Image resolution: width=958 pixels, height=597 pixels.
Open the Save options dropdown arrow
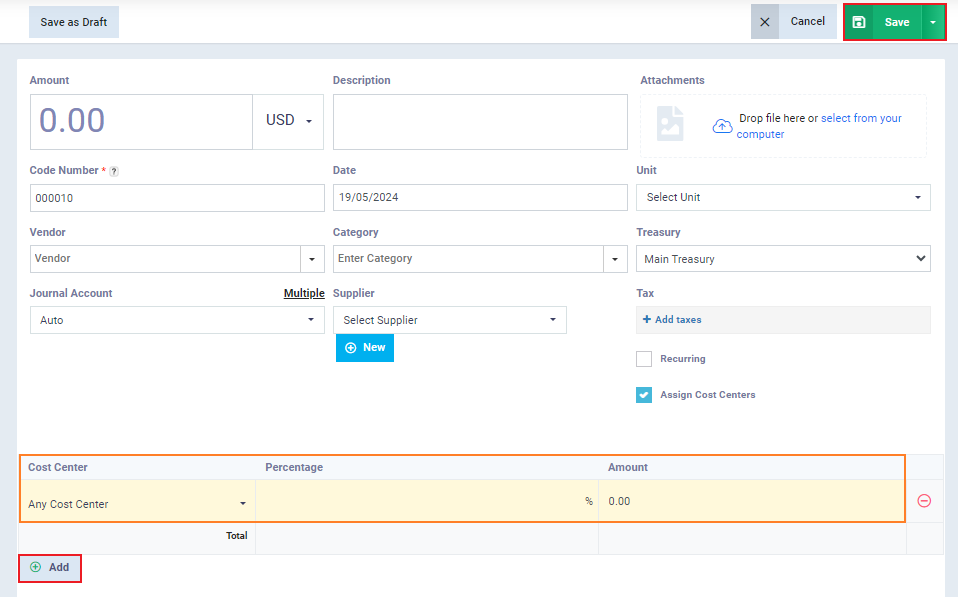(933, 22)
